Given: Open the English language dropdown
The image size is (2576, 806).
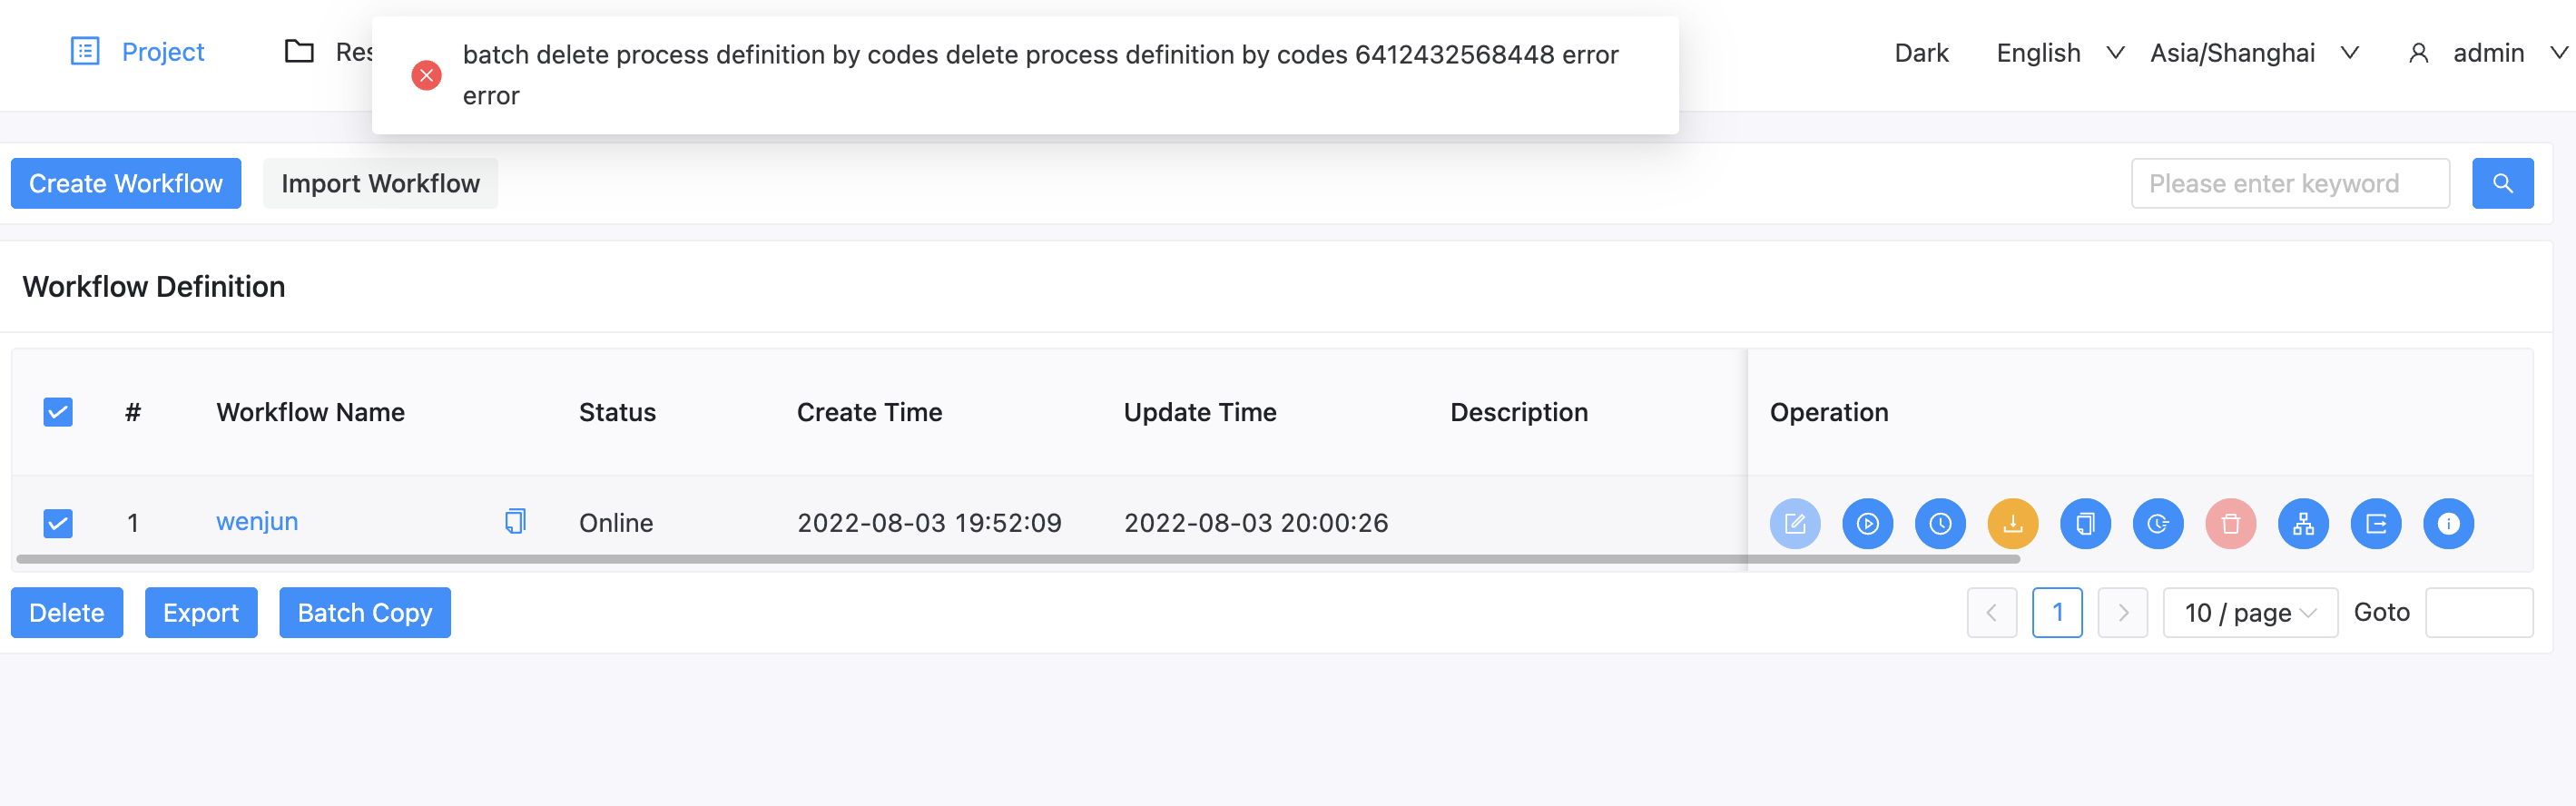Looking at the screenshot, I should (x=2056, y=52).
